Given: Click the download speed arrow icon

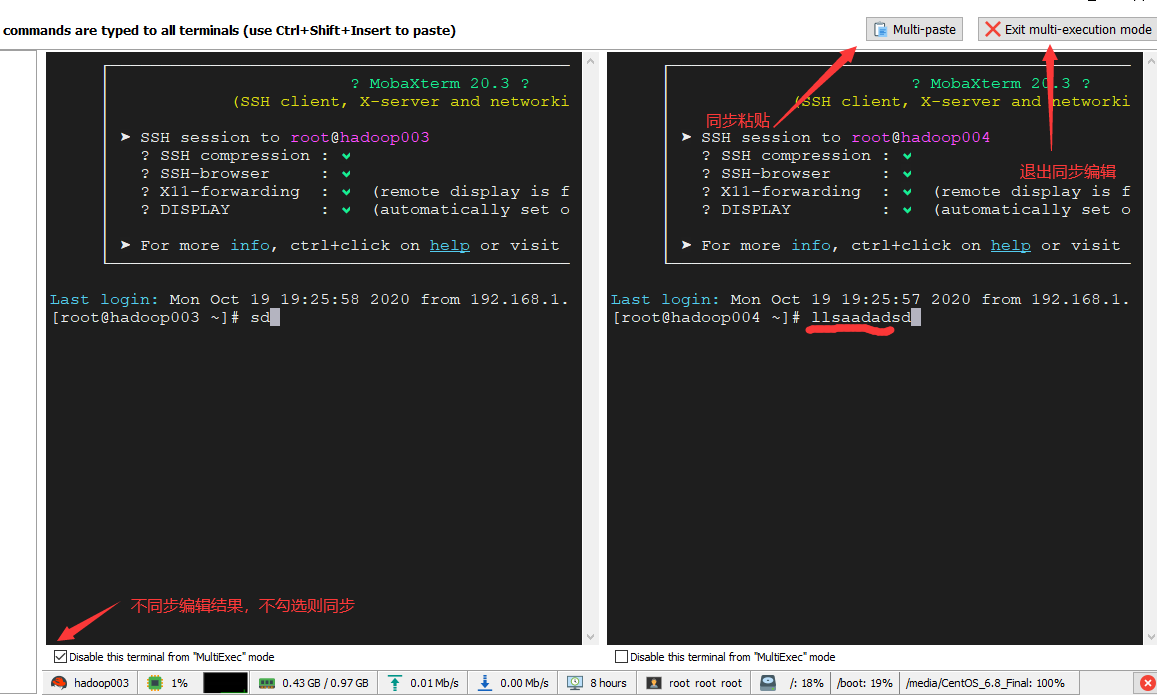Looking at the screenshot, I should pyautogui.click(x=485, y=683).
